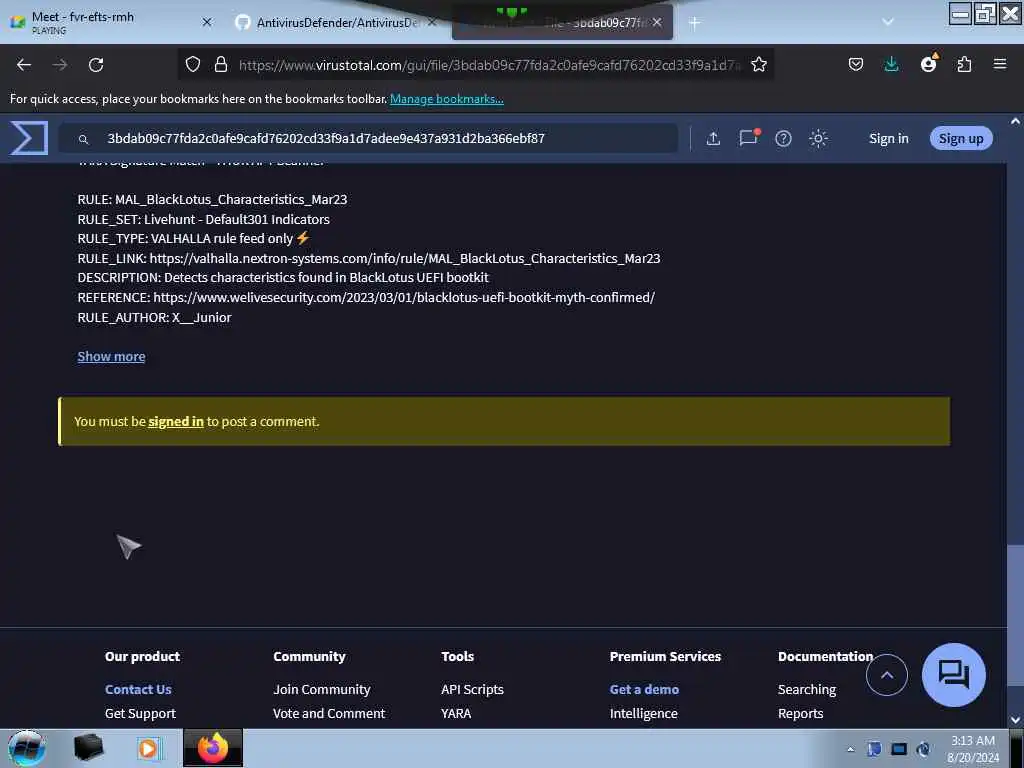Open the Join Community footer link
The image size is (1024, 768).
tap(321, 689)
